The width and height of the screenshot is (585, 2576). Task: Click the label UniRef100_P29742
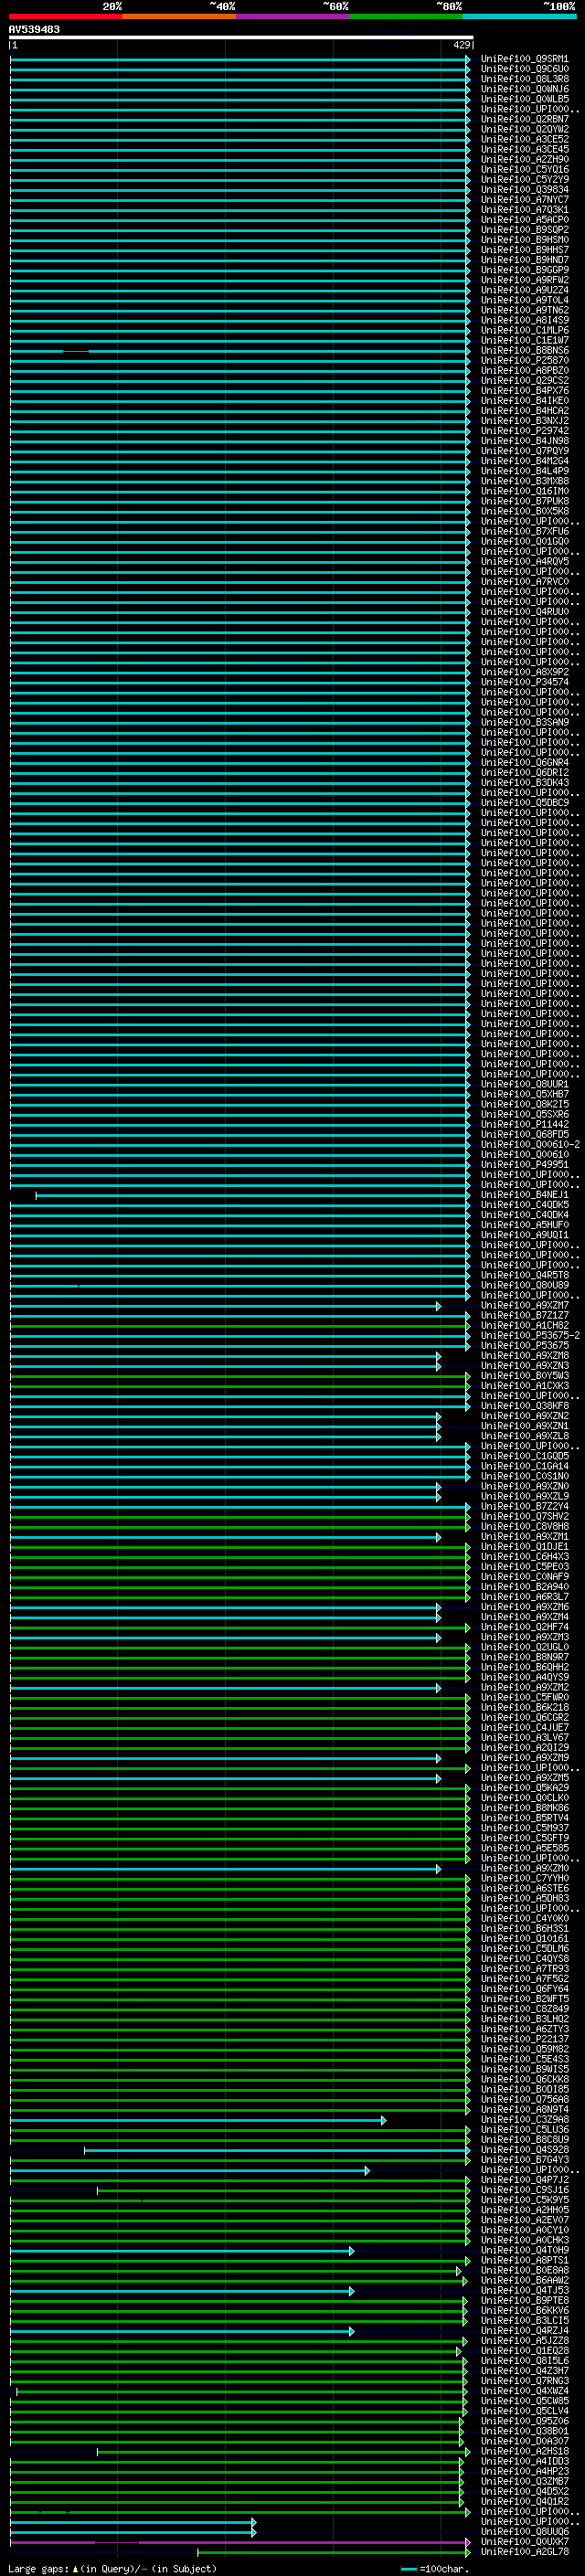(x=524, y=431)
